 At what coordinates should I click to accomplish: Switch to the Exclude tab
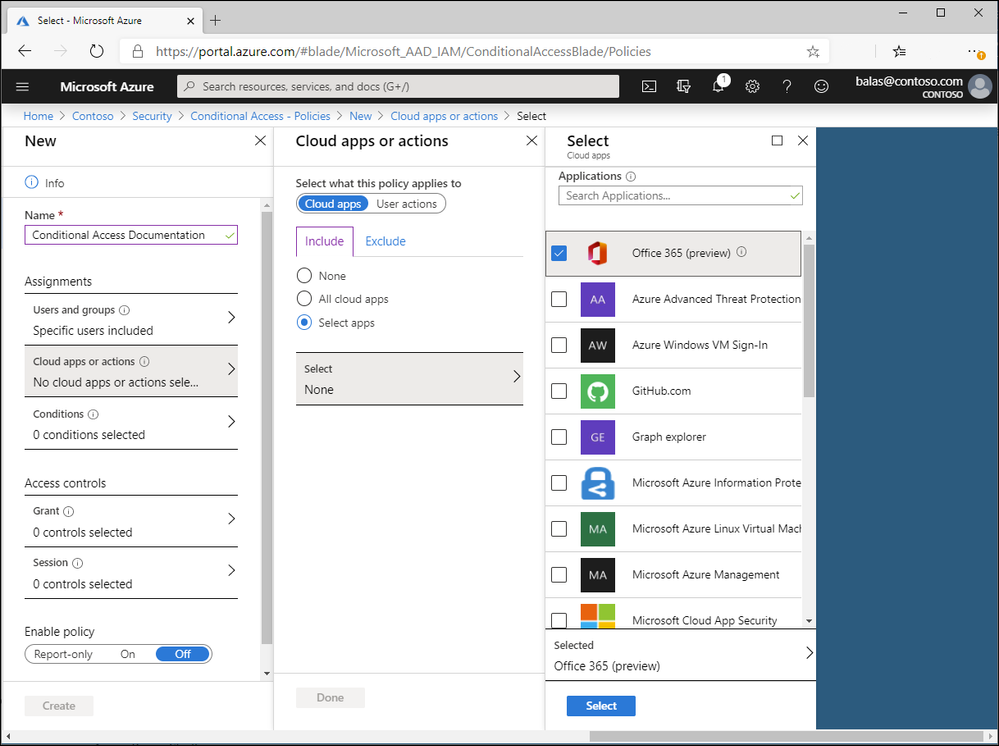(385, 241)
